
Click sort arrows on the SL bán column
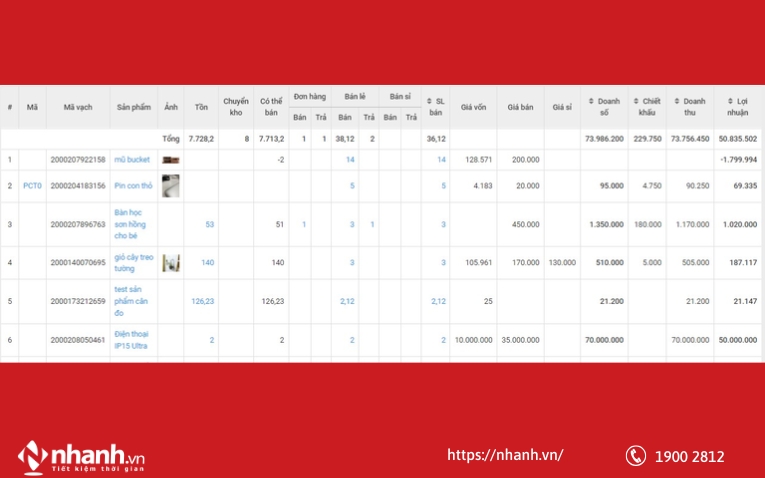[x=430, y=101]
